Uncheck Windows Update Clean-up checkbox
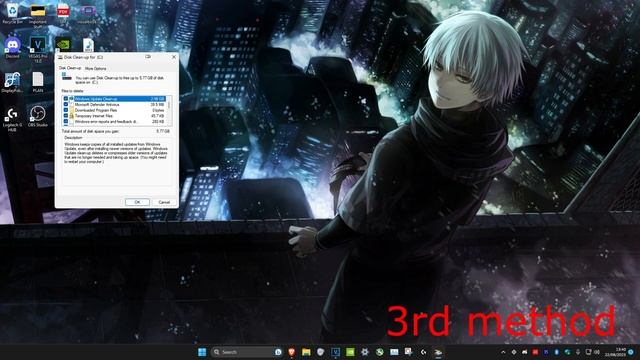The height and width of the screenshot is (360, 640). point(66,99)
